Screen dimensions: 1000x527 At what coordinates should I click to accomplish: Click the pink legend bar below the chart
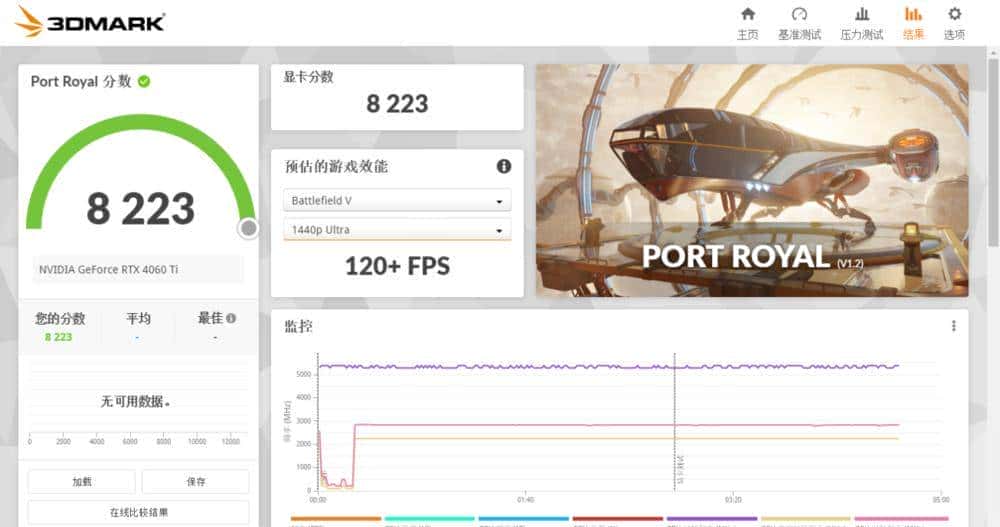(901, 519)
